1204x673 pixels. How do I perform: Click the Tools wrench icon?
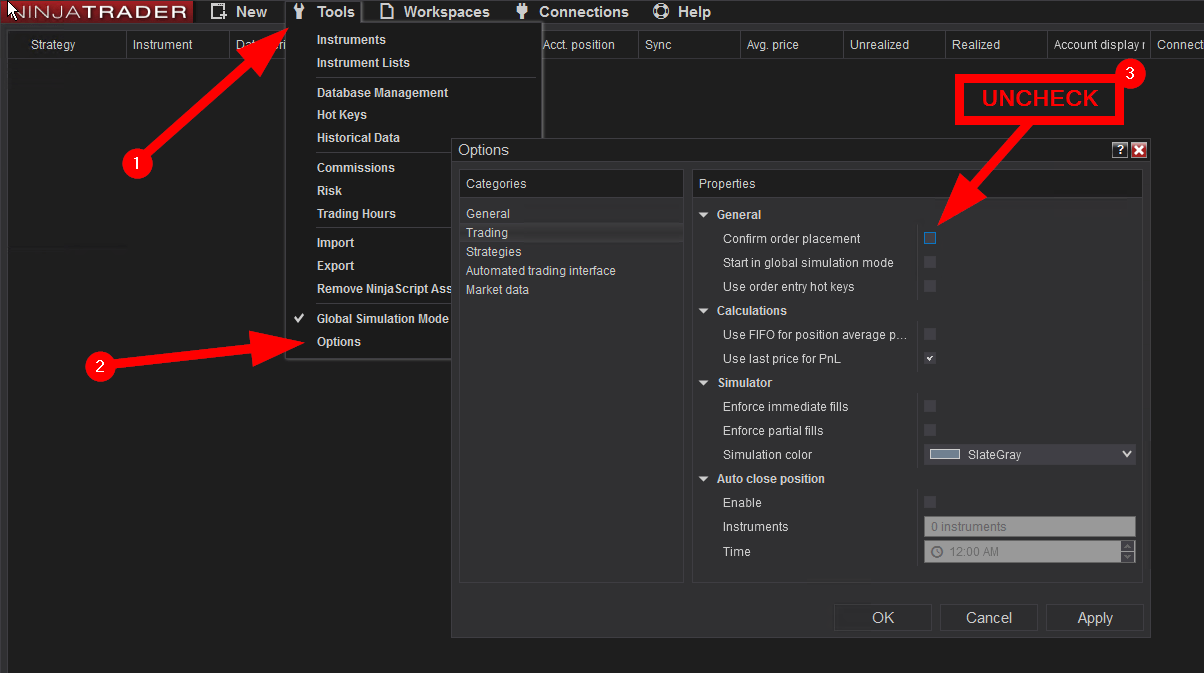tap(299, 12)
